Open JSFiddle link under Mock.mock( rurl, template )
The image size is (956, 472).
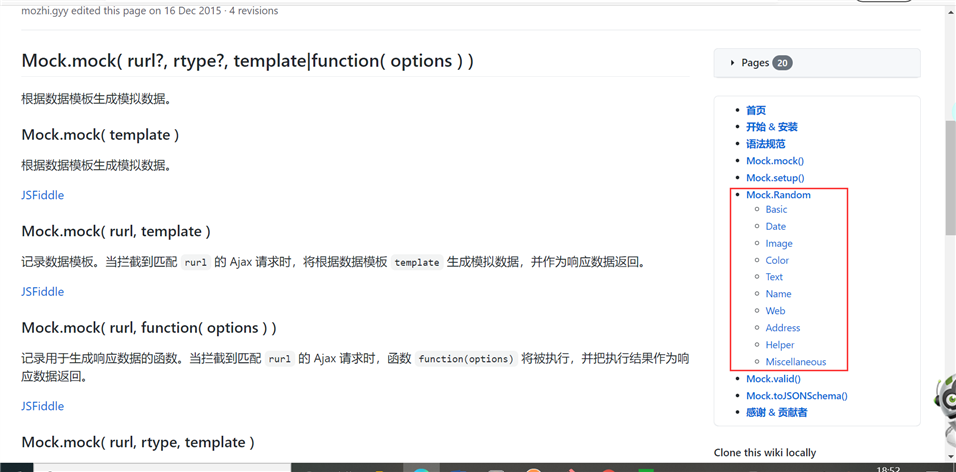tap(43, 291)
